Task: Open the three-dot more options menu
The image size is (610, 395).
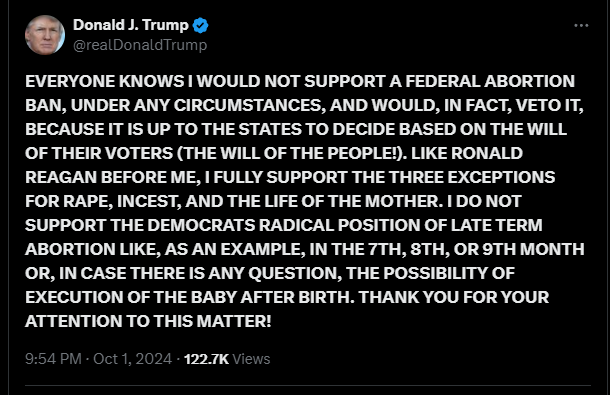Action: coord(581,26)
